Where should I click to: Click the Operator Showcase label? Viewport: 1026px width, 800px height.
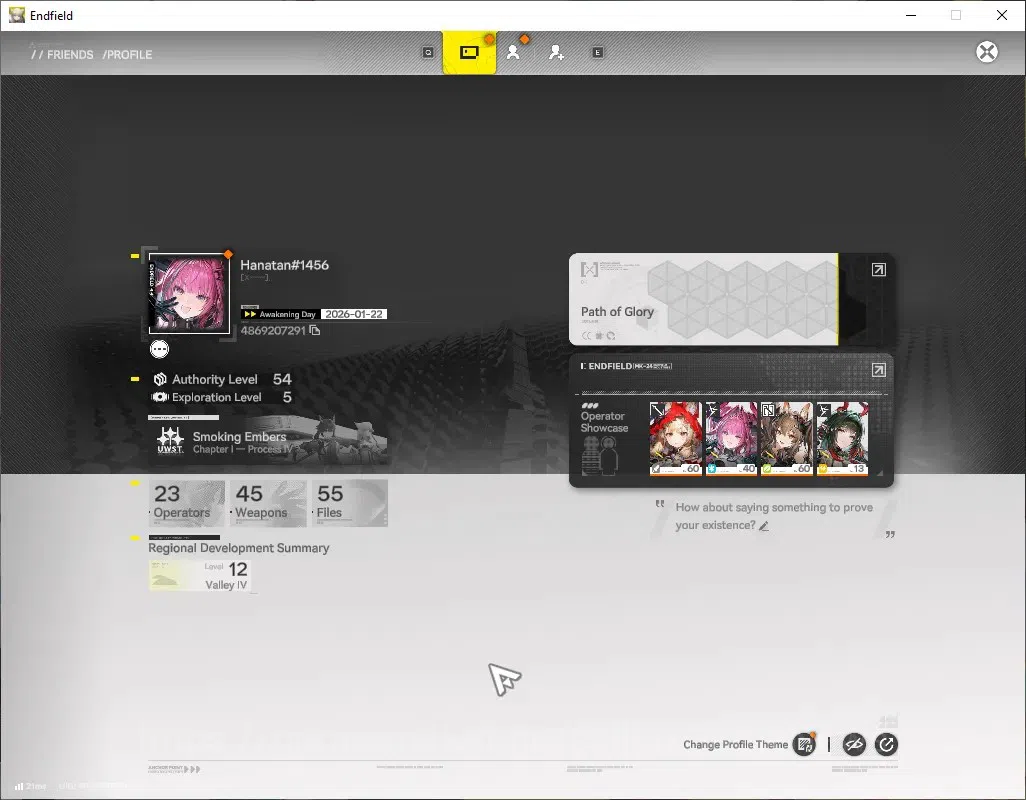[x=604, y=422]
